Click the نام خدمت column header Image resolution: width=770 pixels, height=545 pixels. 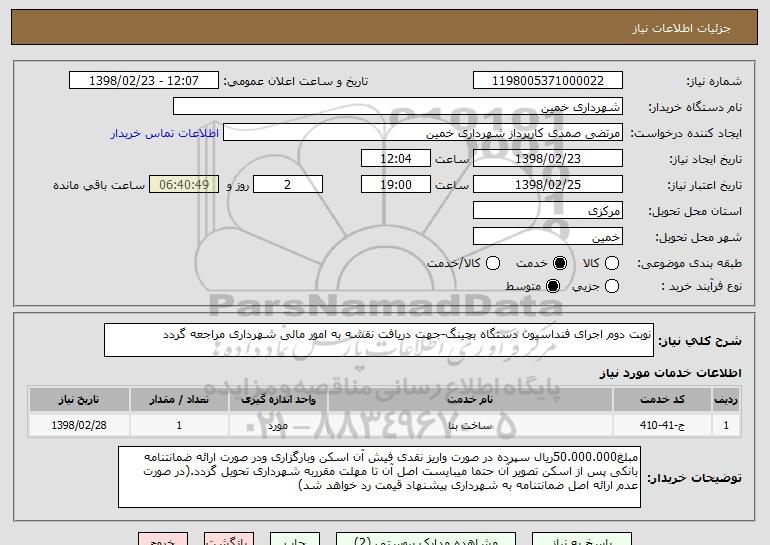coord(470,400)
